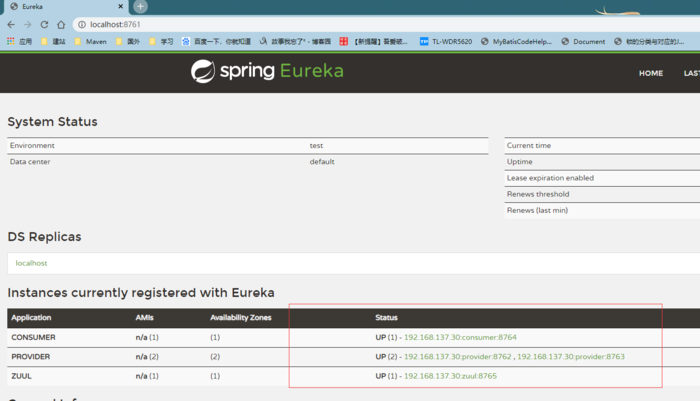Open the 192.168.137.30:zuul:8765 instance link
This screenshot has height=401, width=700.
[450, 376]
